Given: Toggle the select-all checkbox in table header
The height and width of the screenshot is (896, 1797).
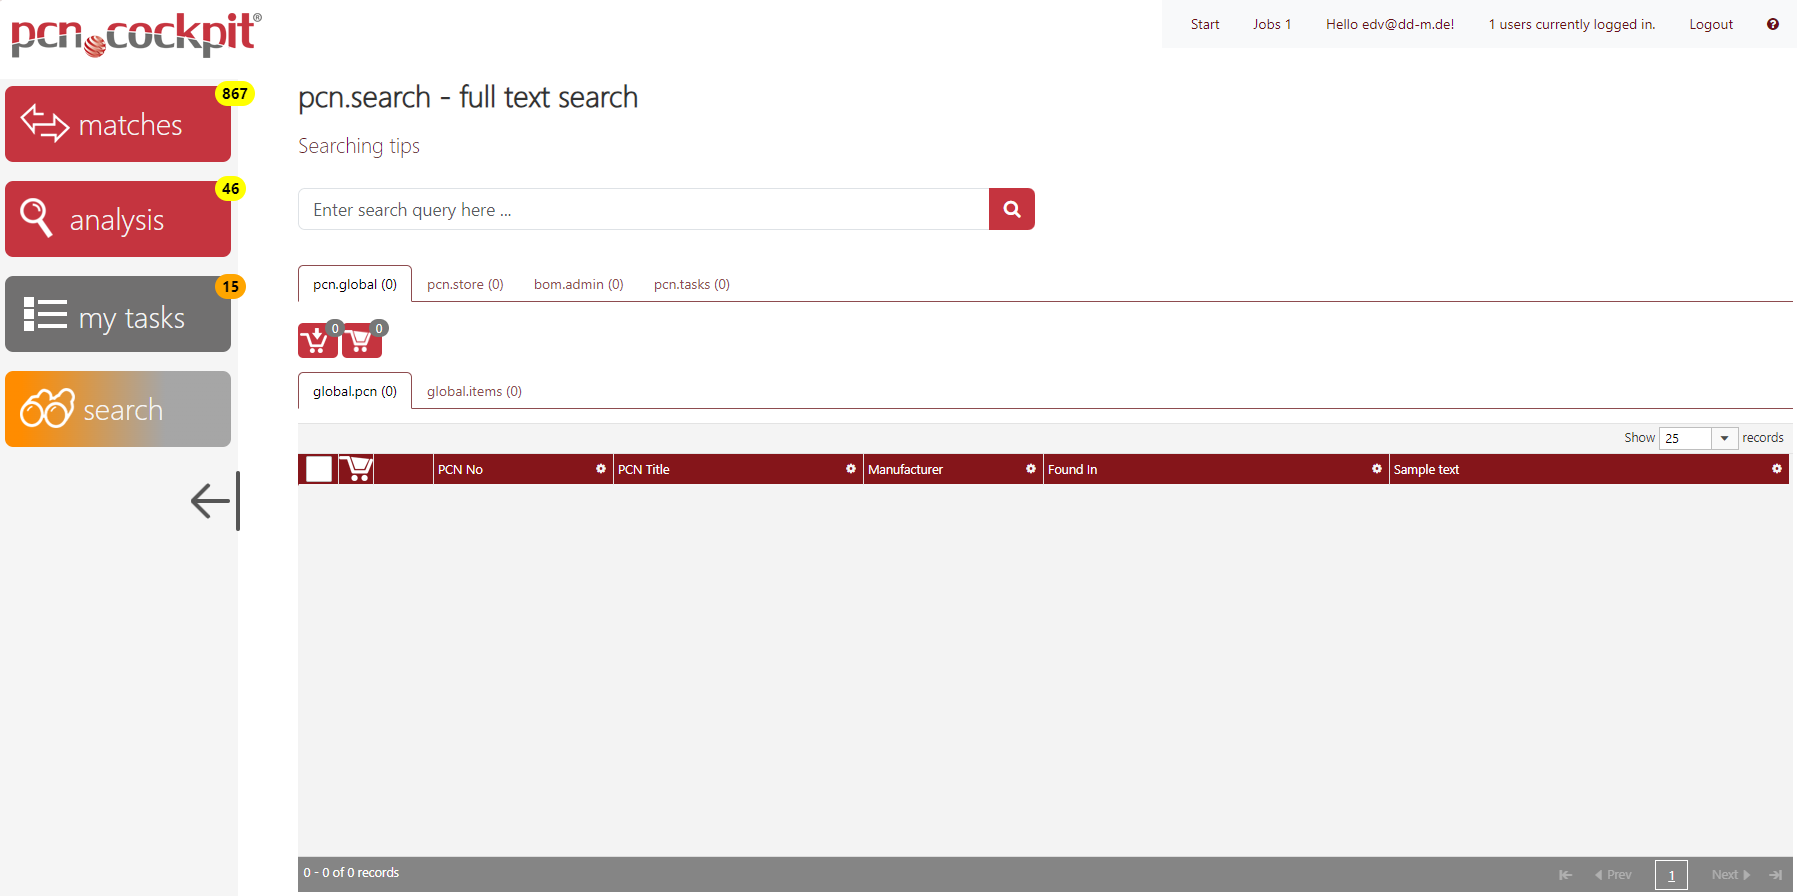Looking at the screenshot, I should point(319,469).
